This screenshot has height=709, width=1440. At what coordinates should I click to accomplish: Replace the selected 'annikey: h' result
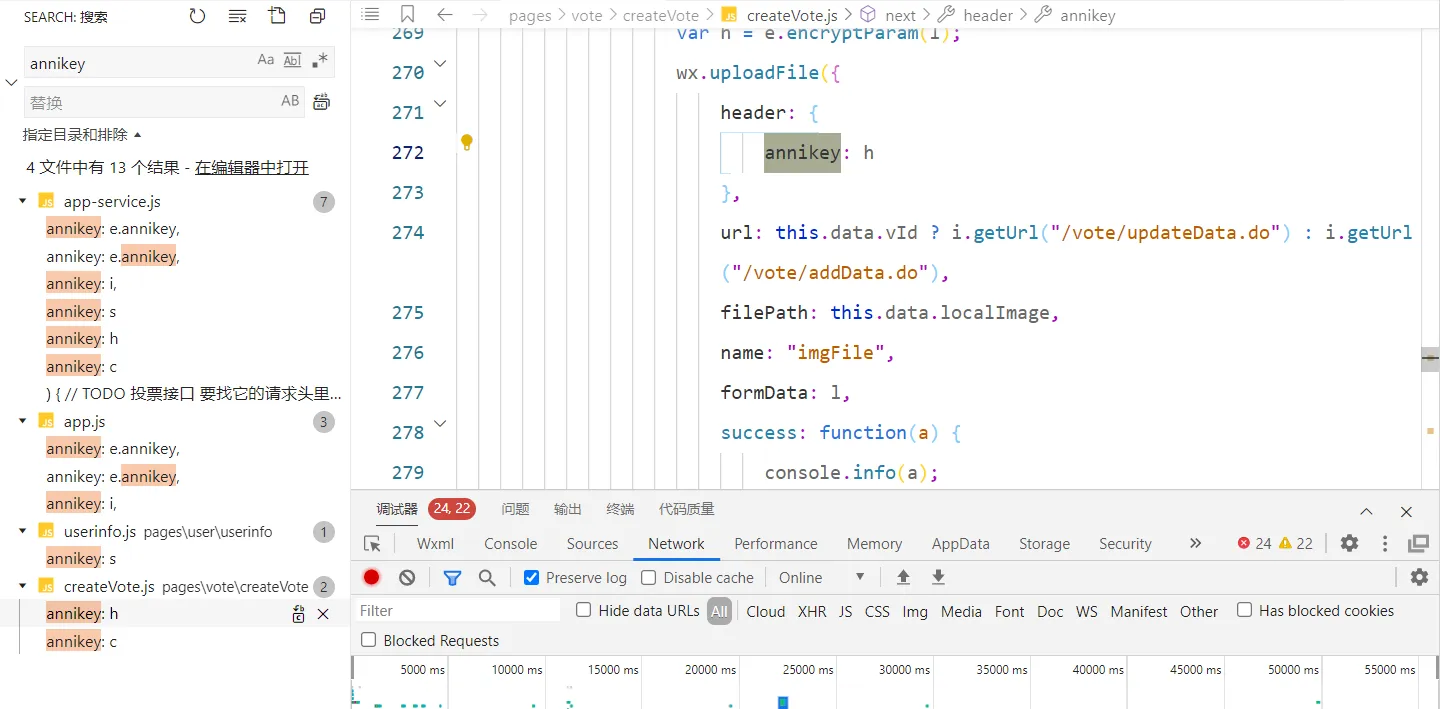pyautogui.click(x=298, y=614)
